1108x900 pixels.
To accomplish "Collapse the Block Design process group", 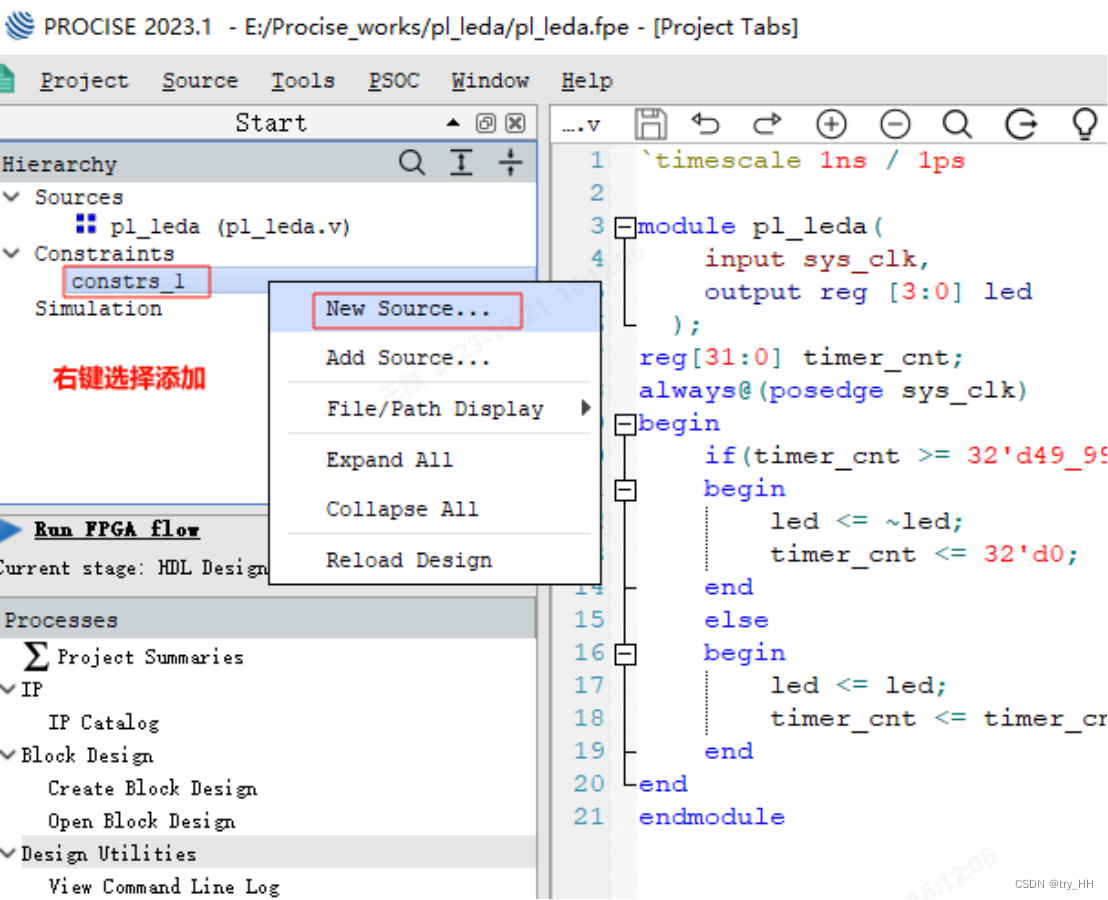I will click(x=8, y=754).
